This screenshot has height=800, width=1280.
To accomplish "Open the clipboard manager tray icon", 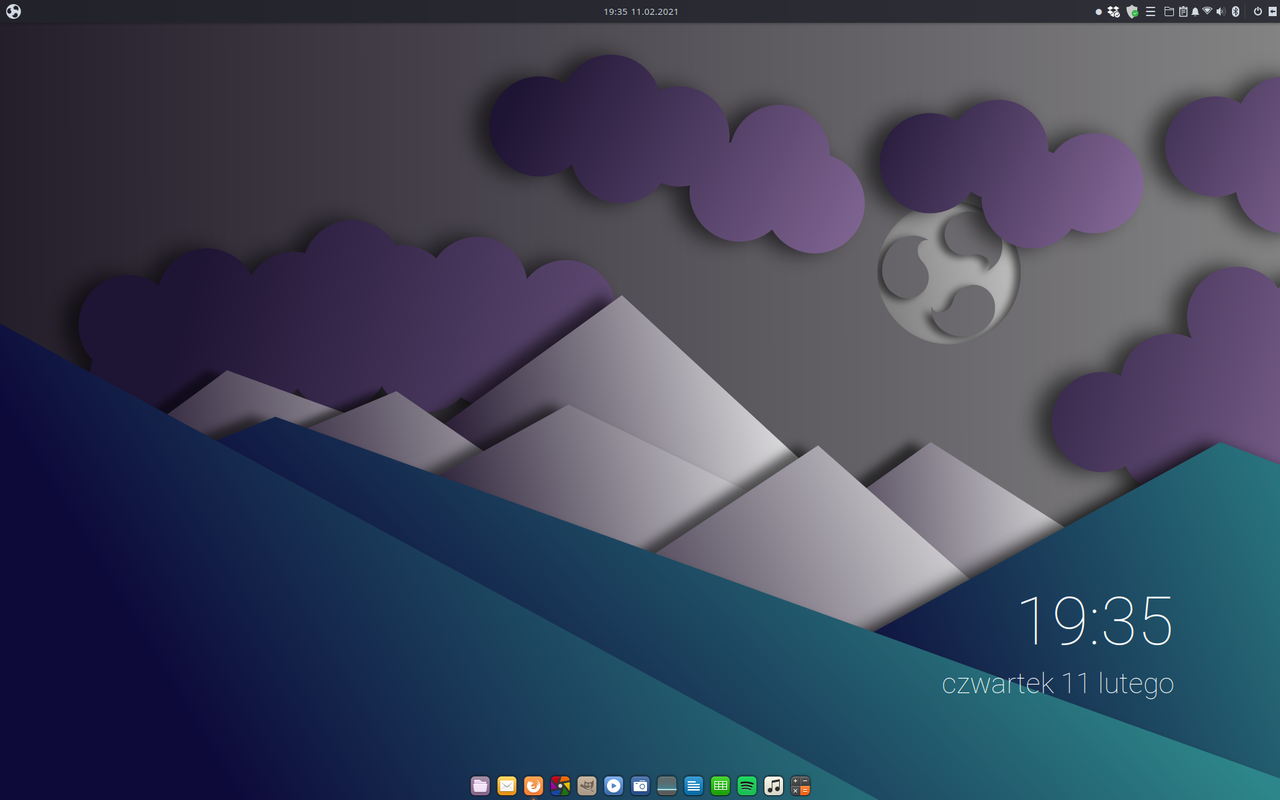I will tap(1183, 12).
